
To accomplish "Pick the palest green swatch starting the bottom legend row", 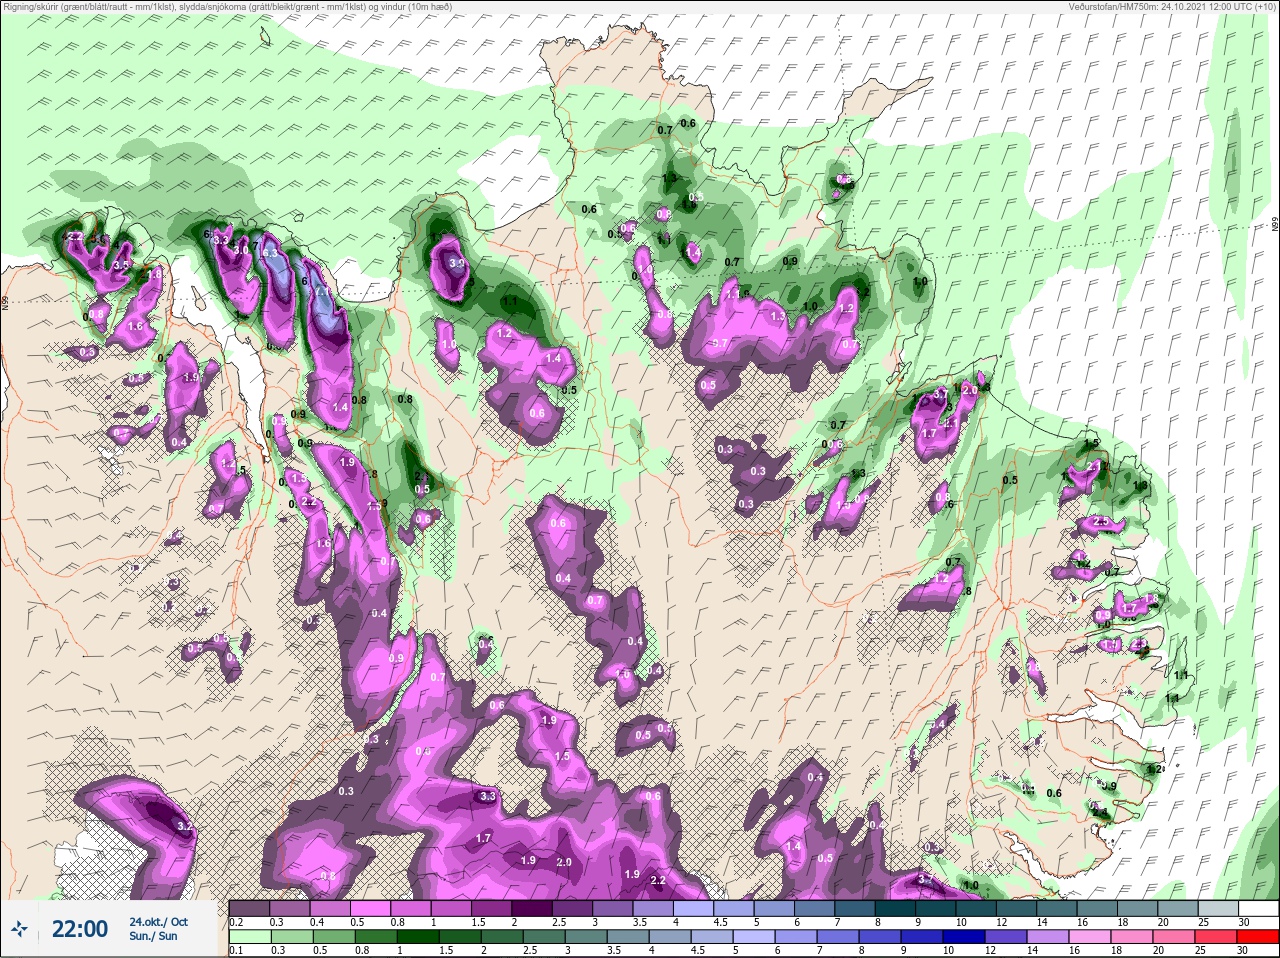I will coord(249,937).
